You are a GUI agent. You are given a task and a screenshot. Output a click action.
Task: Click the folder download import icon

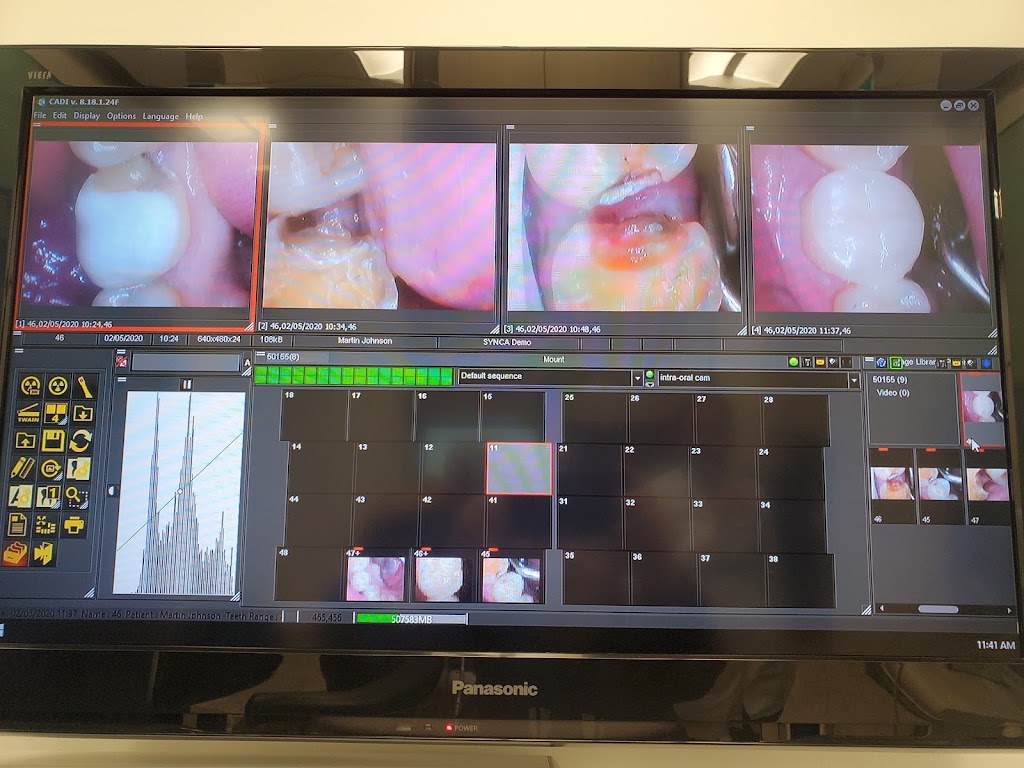tap(83, 413)
